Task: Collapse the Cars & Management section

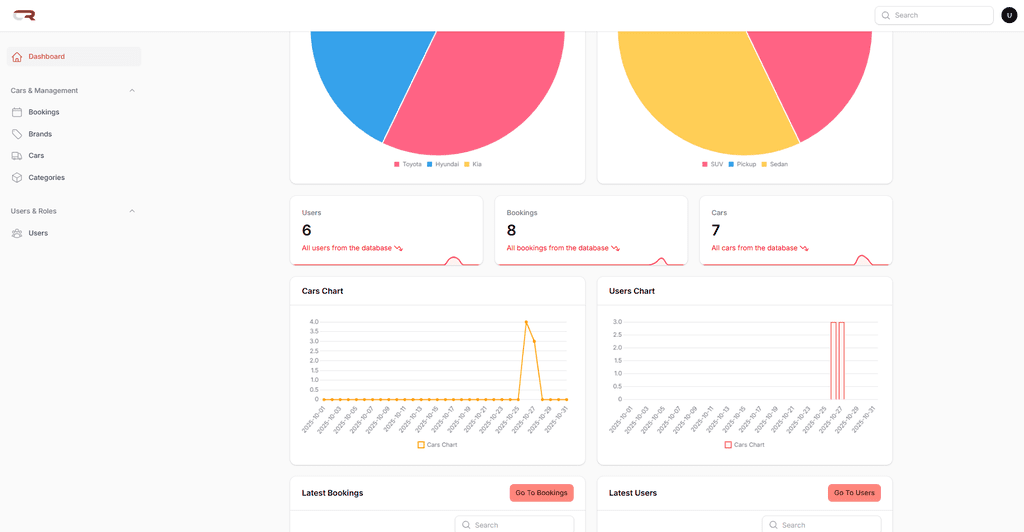Action: coord(132,91)
